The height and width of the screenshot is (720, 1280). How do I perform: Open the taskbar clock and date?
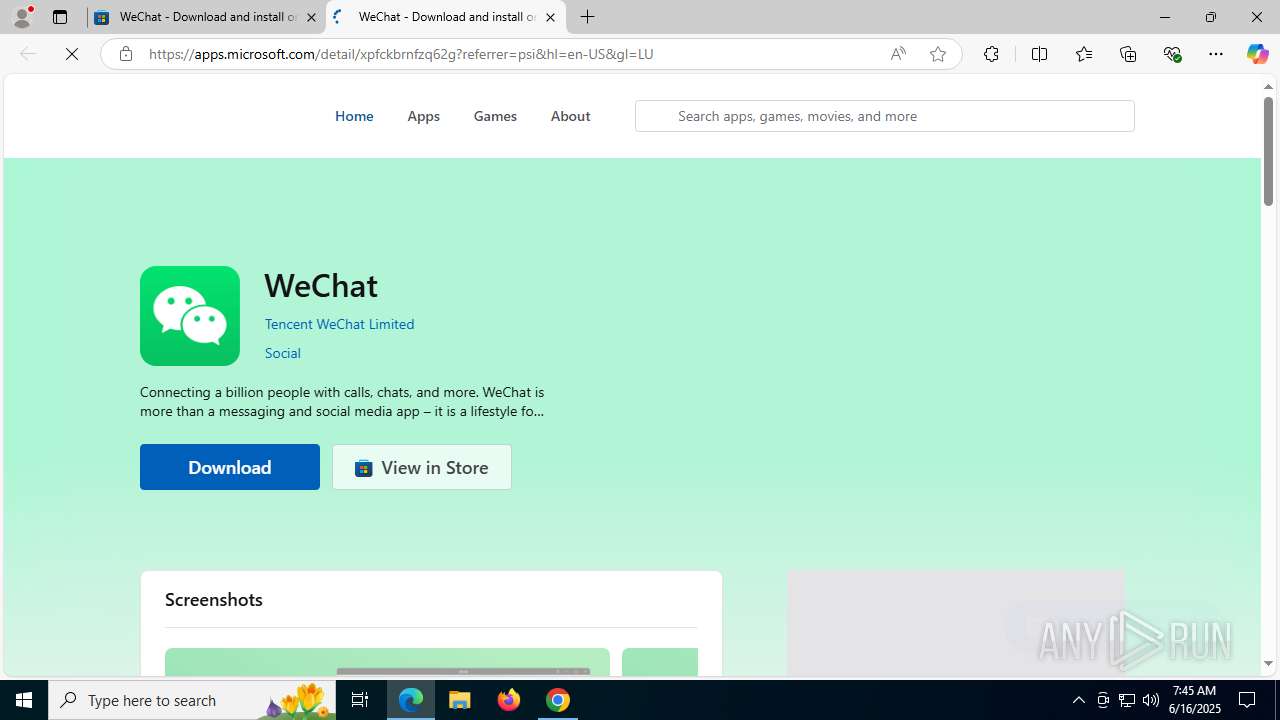[1193, 700]
